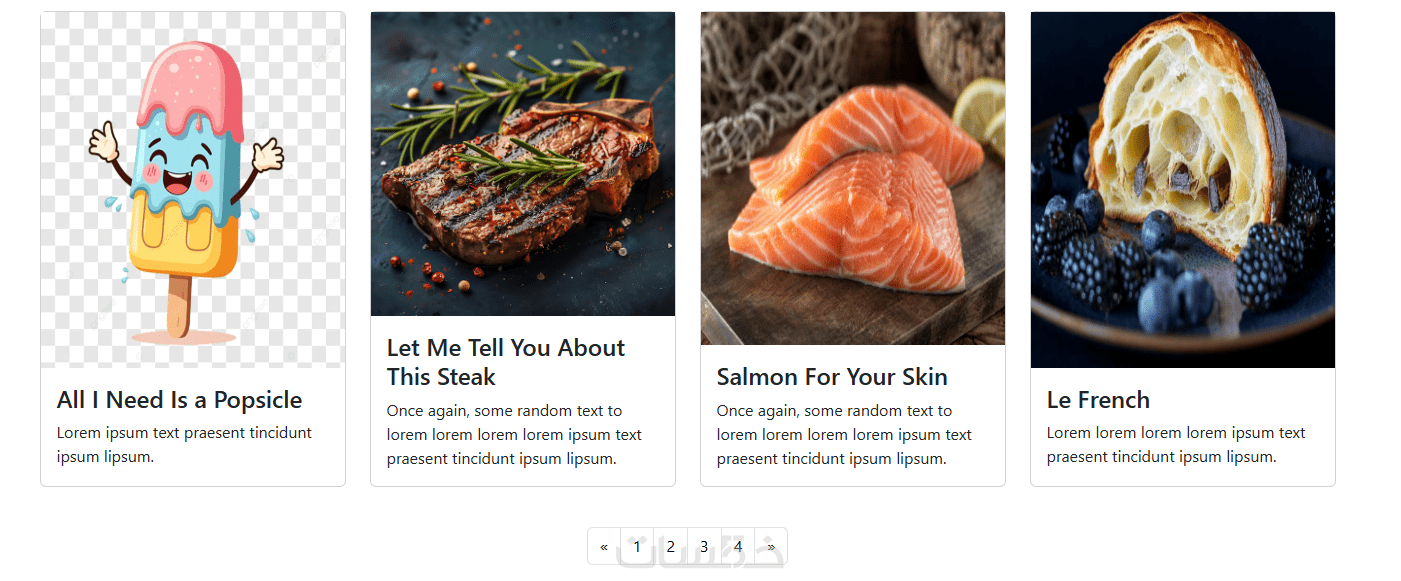
Task: Click the "All I Need Is a Popsicle" title
Action: 179,400
